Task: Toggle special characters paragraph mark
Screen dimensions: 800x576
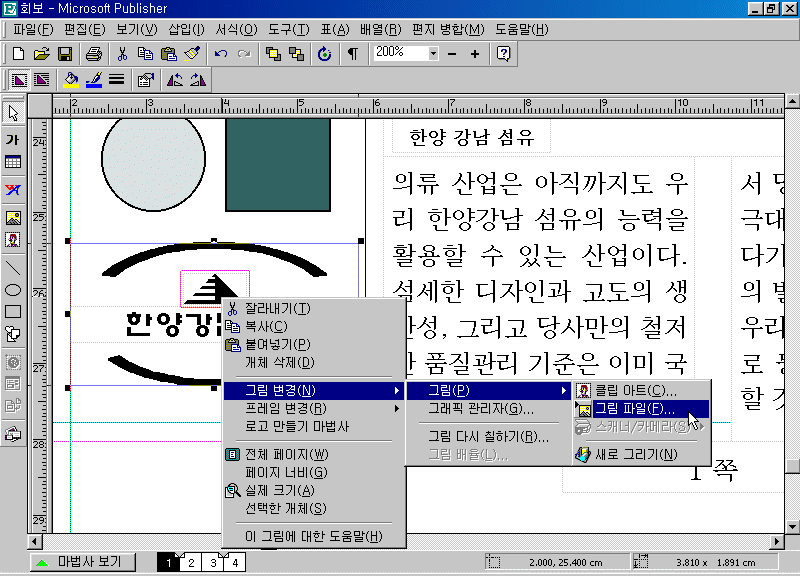Action: tap(353, 54)
